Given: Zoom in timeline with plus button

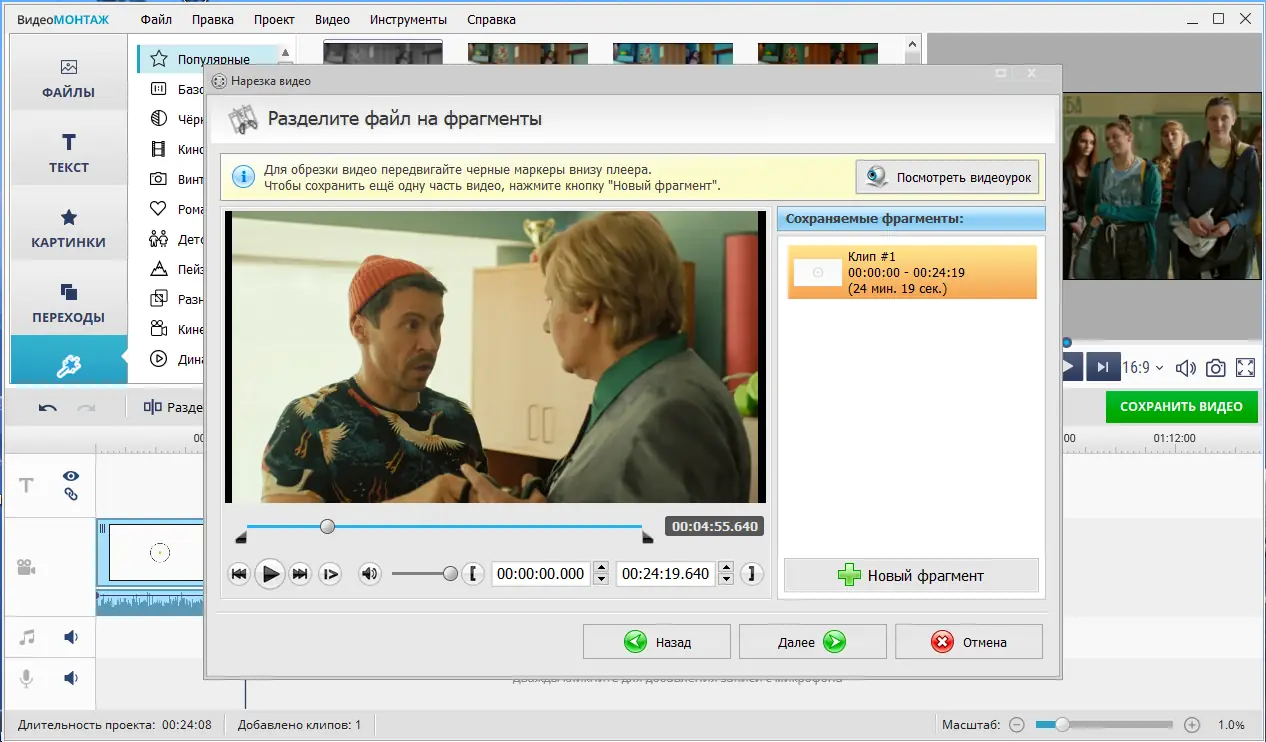Looking at the screenshot, I should [x=1191, y=725].
